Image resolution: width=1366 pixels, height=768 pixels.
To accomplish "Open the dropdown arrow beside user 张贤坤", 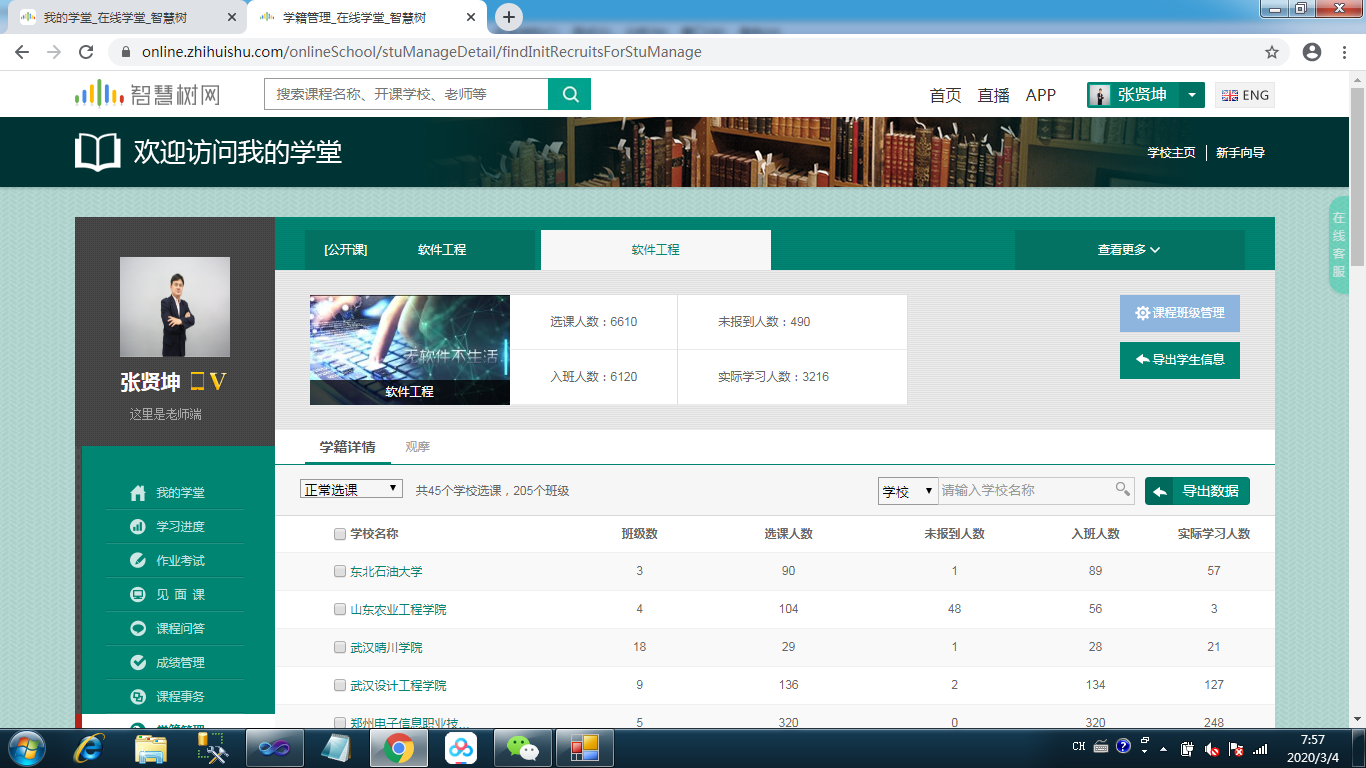I will coord(1191,95).
